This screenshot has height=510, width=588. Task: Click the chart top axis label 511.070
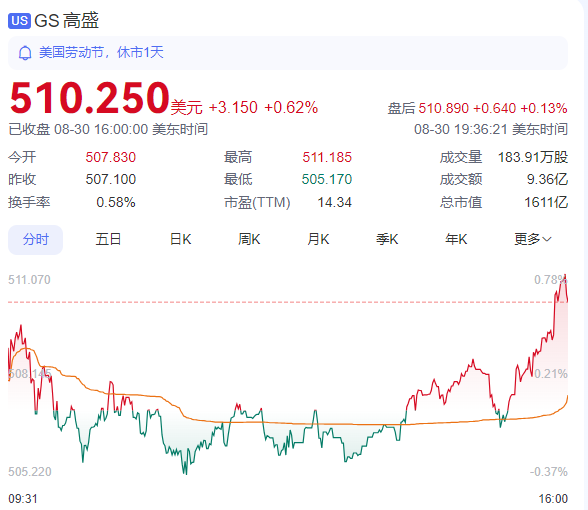[x=29, y=280]
